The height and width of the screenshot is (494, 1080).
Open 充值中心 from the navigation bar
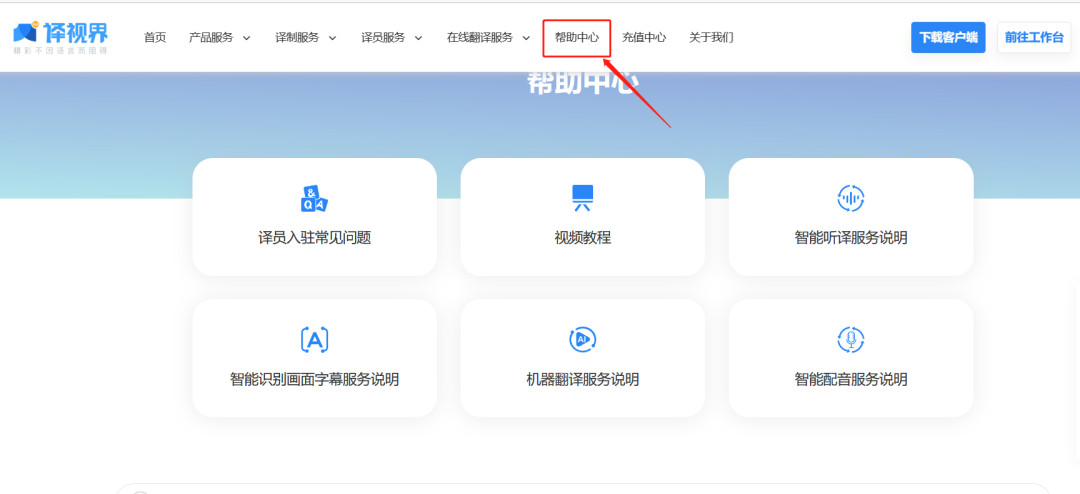pyautogui.click(x=644, y=37)
